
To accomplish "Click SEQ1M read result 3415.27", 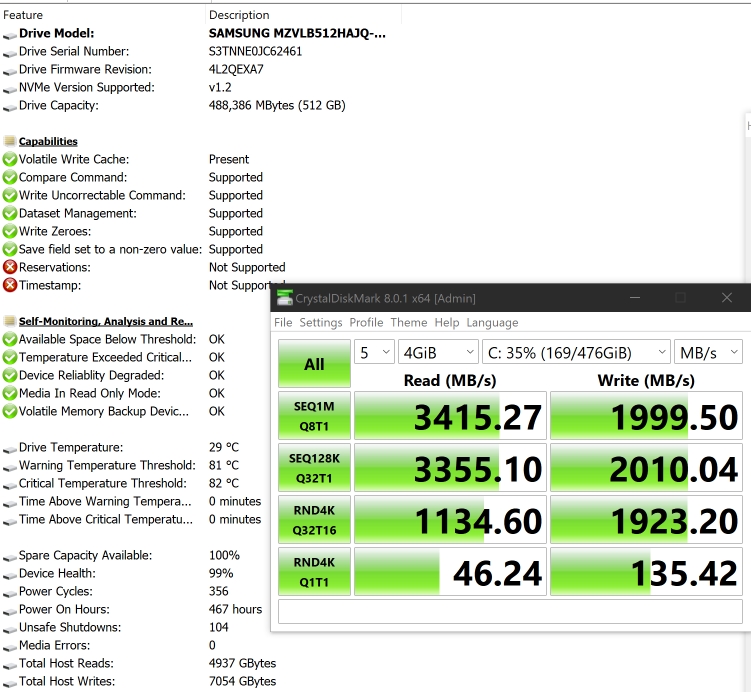I will pyautogui.click(x=450, y=416).
